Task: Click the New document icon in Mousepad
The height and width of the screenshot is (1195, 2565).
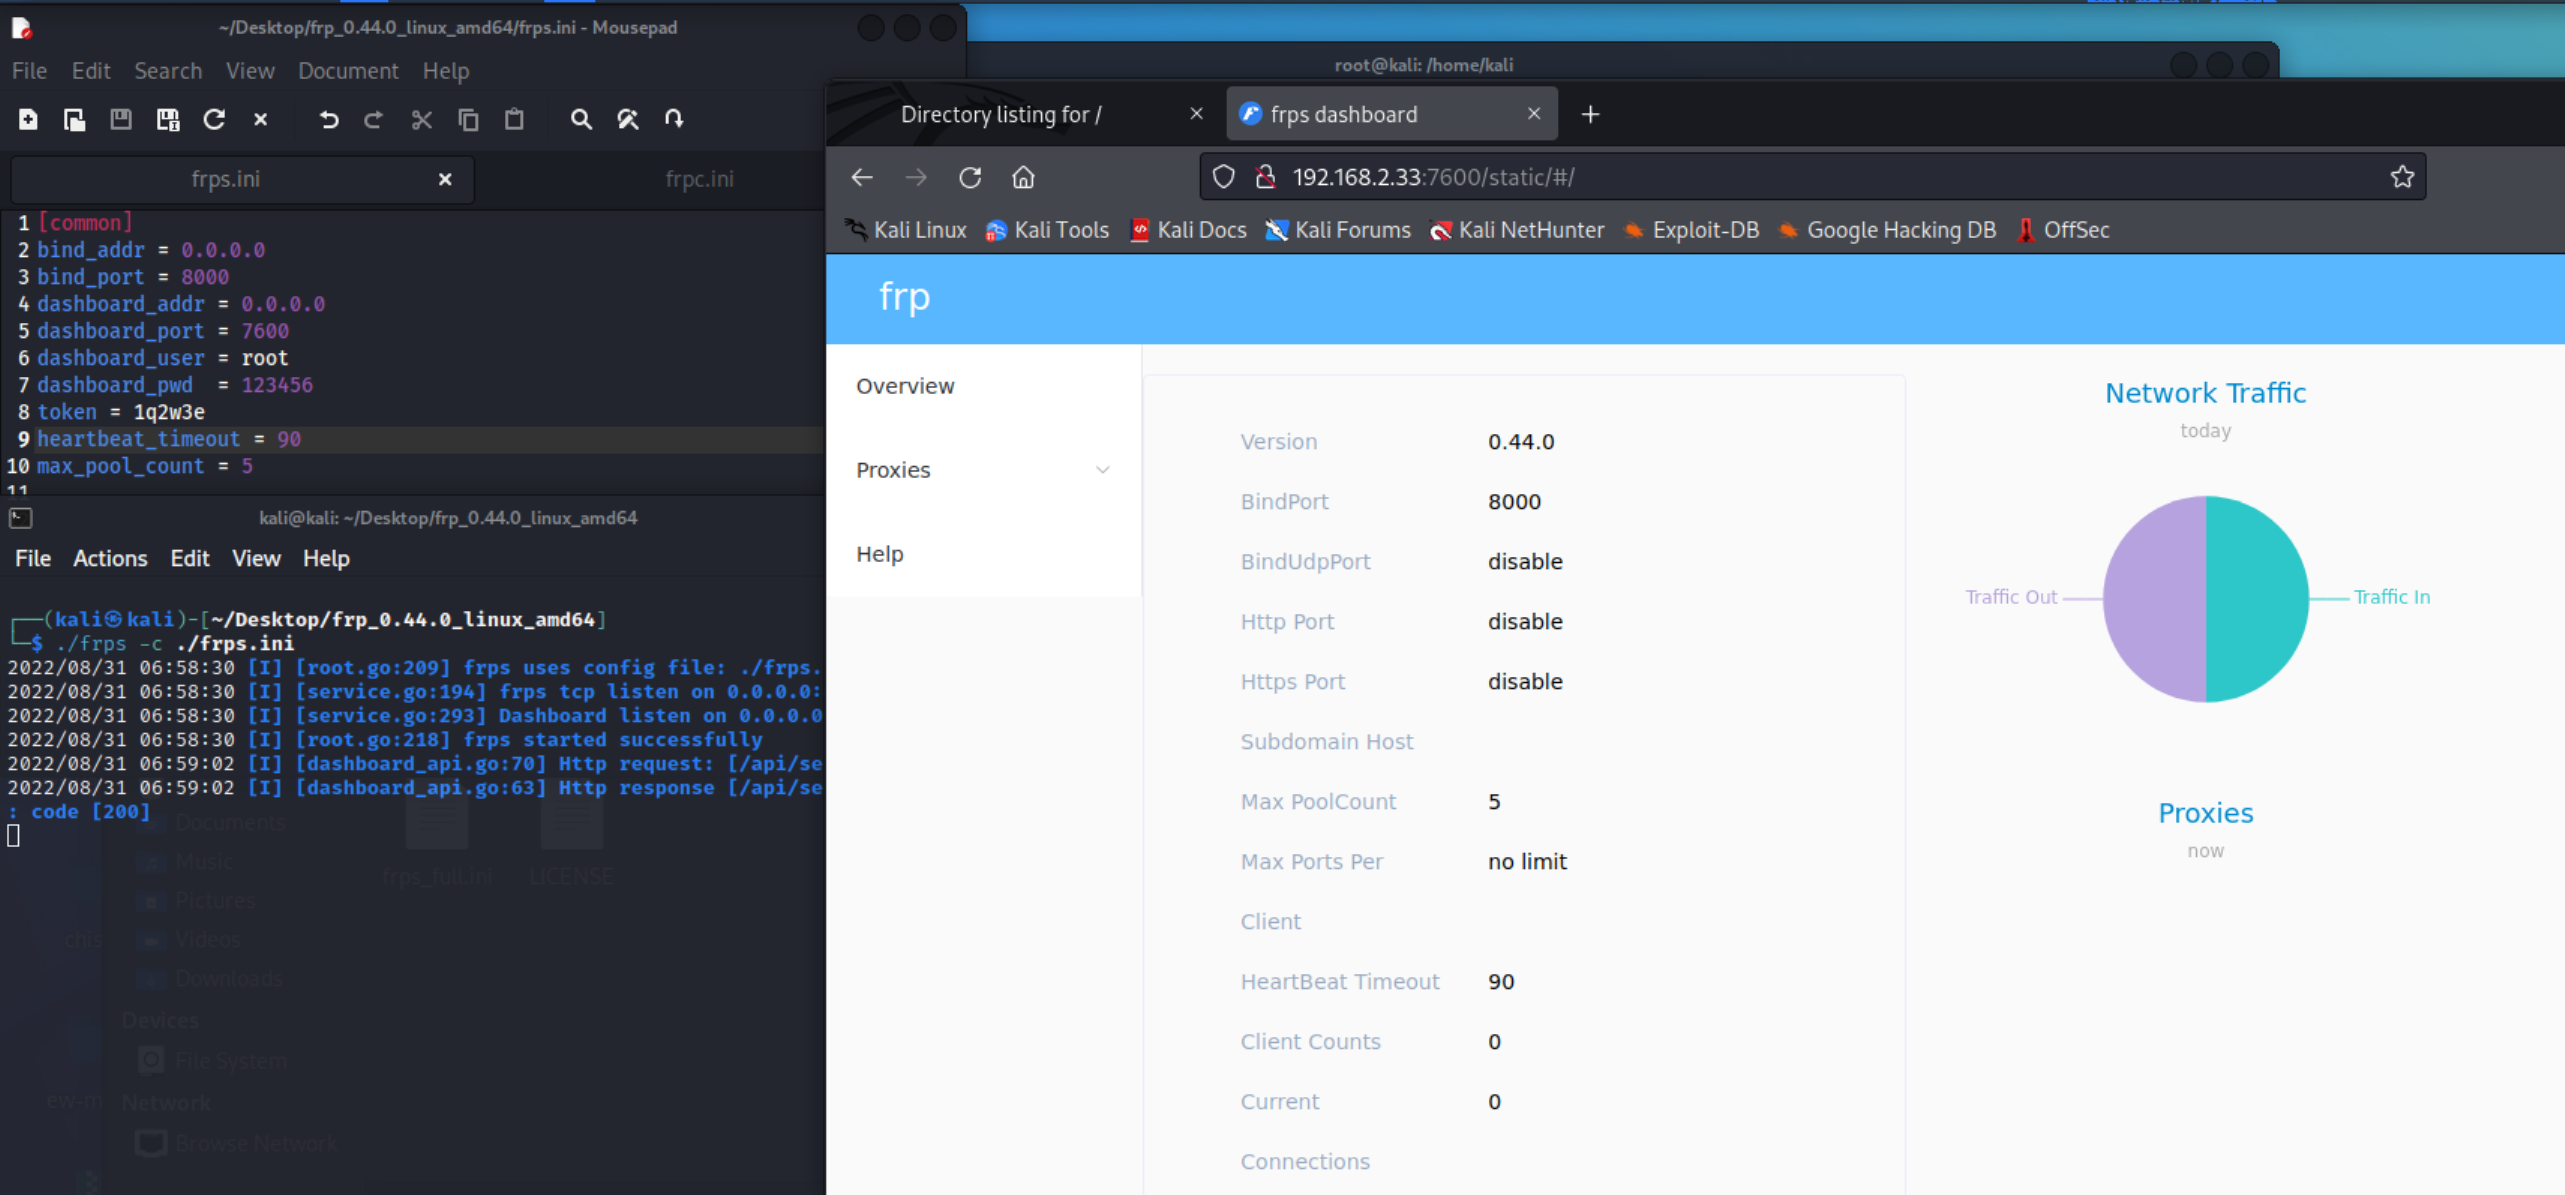Action: [28, 119]
